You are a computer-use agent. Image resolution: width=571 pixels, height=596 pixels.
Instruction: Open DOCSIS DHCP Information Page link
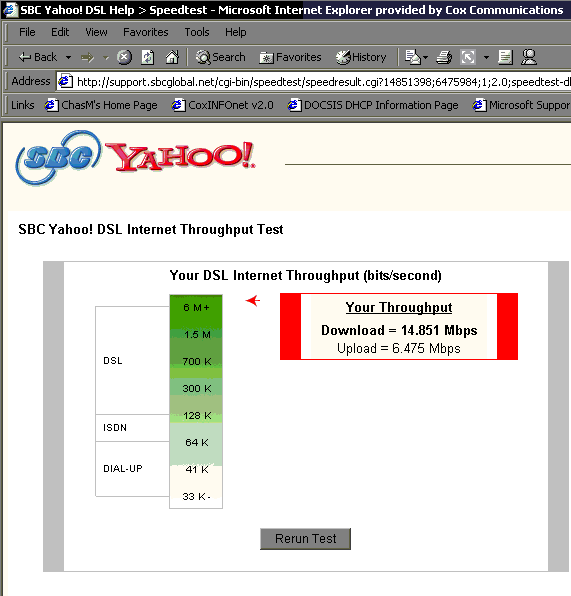click(373, 105)
